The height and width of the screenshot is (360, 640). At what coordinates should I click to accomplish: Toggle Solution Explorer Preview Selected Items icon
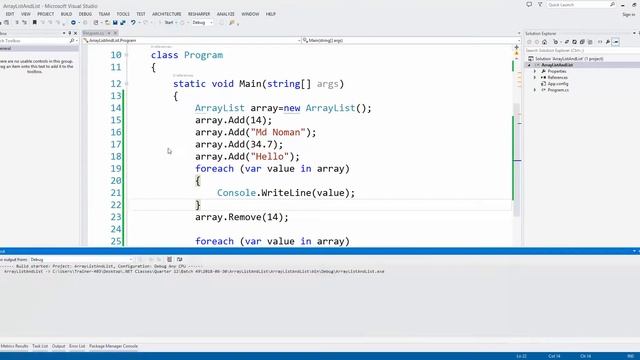tap(616, 42)
